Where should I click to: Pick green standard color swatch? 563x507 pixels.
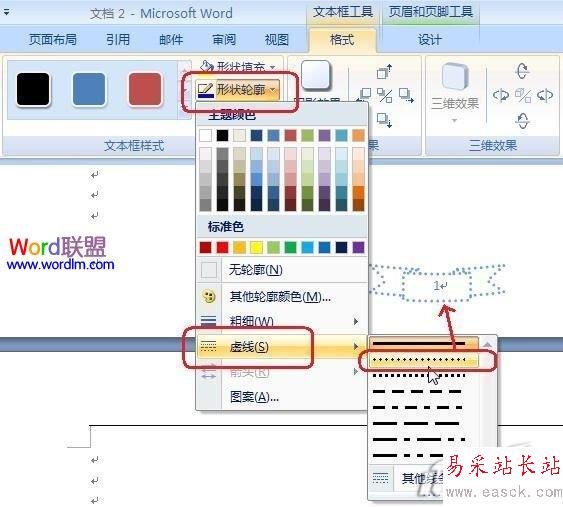(x=290, y=247)
